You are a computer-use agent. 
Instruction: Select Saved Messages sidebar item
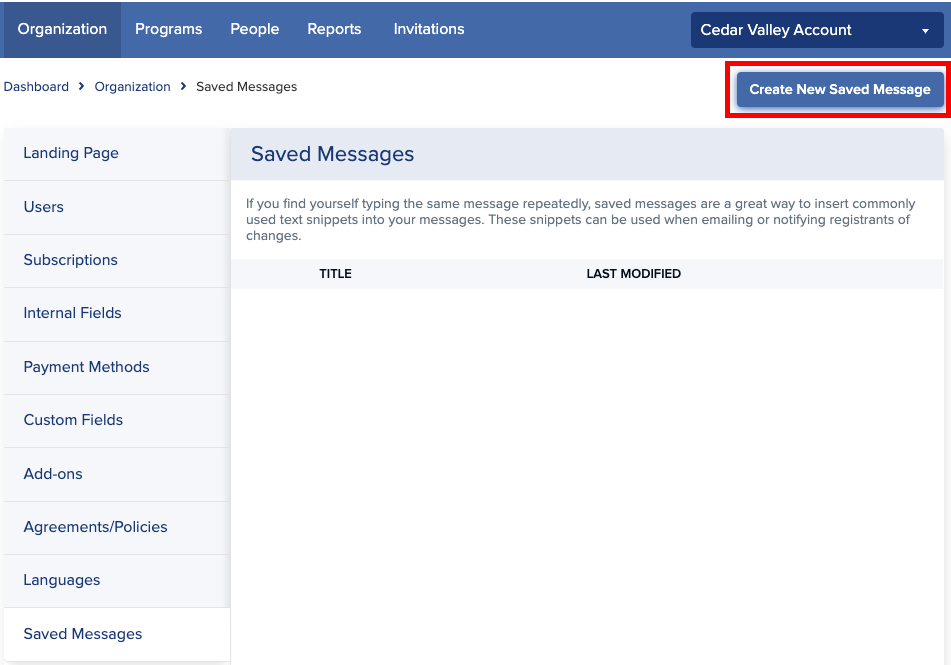pyautogui.click(x=117, y=634)
